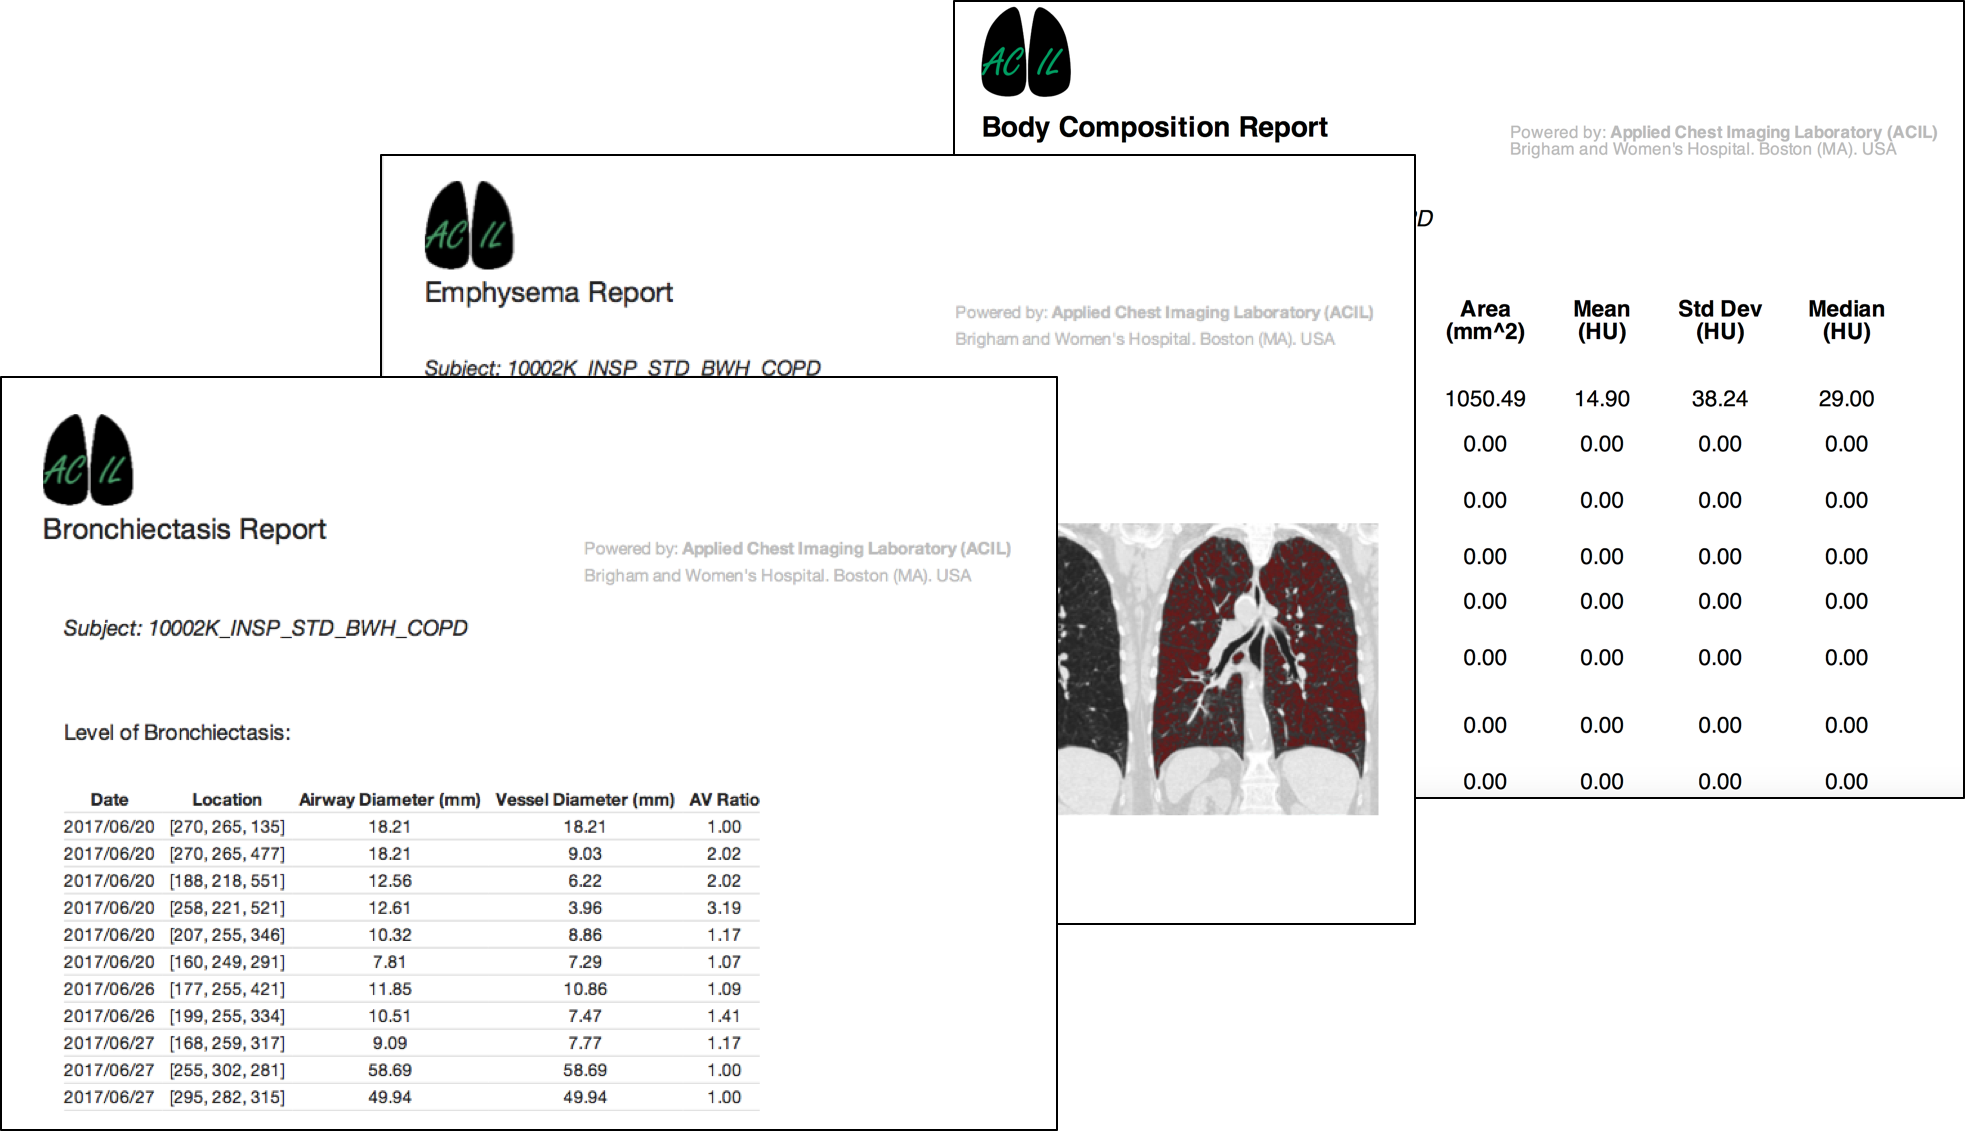Click the Emphysema Report title
The width and height of the screenshot is (1965, 1131).
549,292
